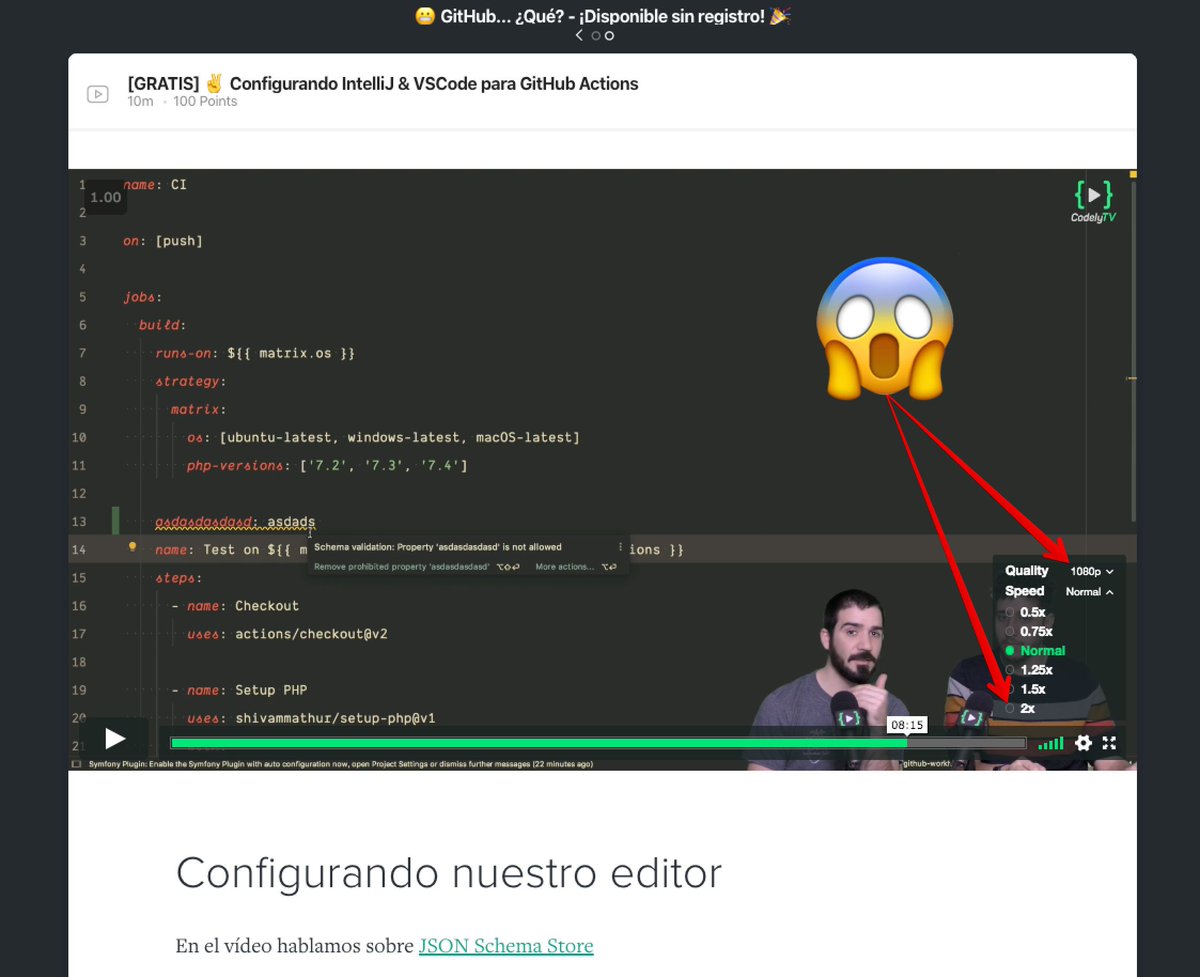Select Normal playback speed

pos(1036,651)
